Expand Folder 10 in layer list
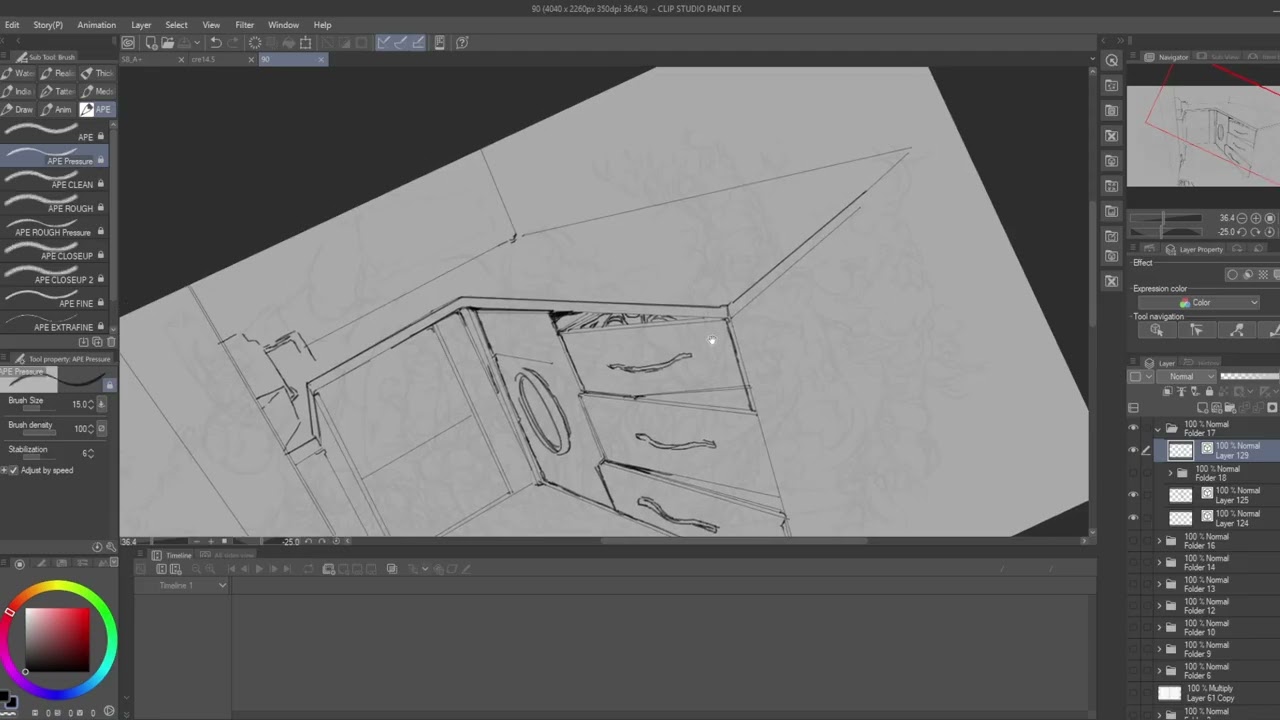Viewport: 1280px width, 720px height. point(1159,628)
